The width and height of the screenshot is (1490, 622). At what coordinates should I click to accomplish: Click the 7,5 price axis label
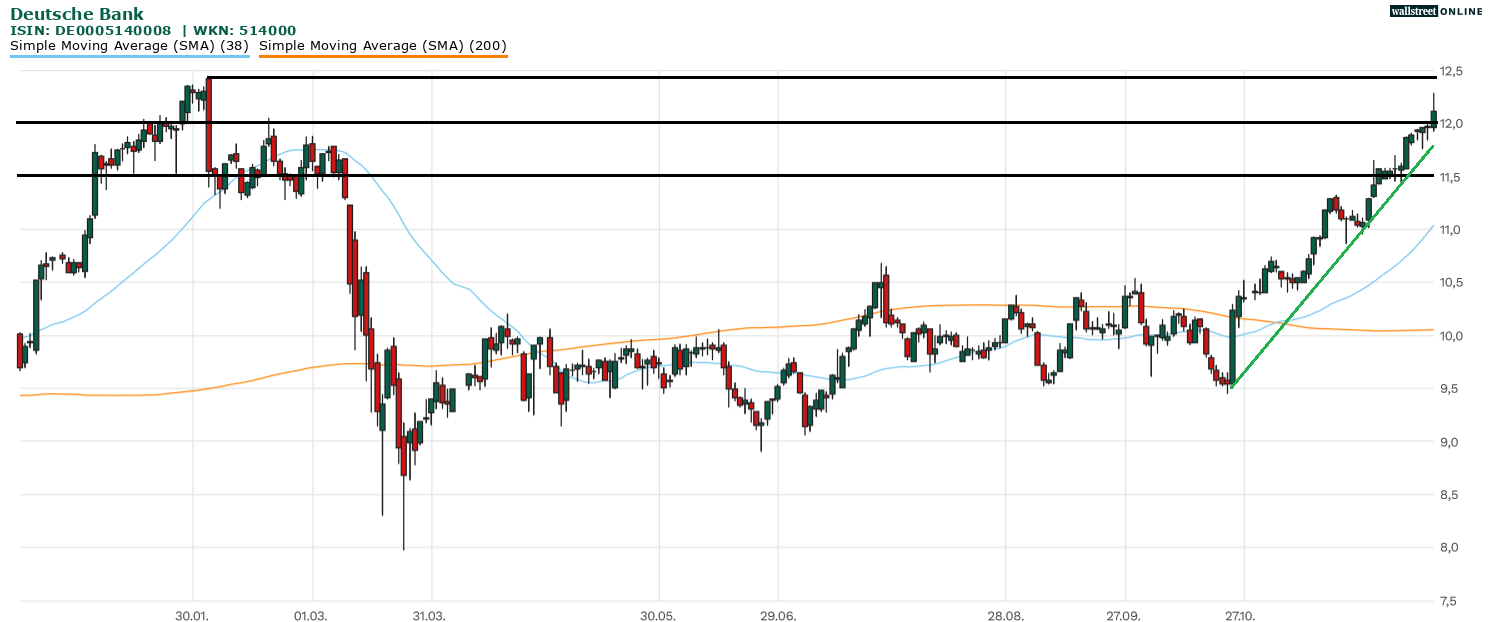[x=1450, y=601]
